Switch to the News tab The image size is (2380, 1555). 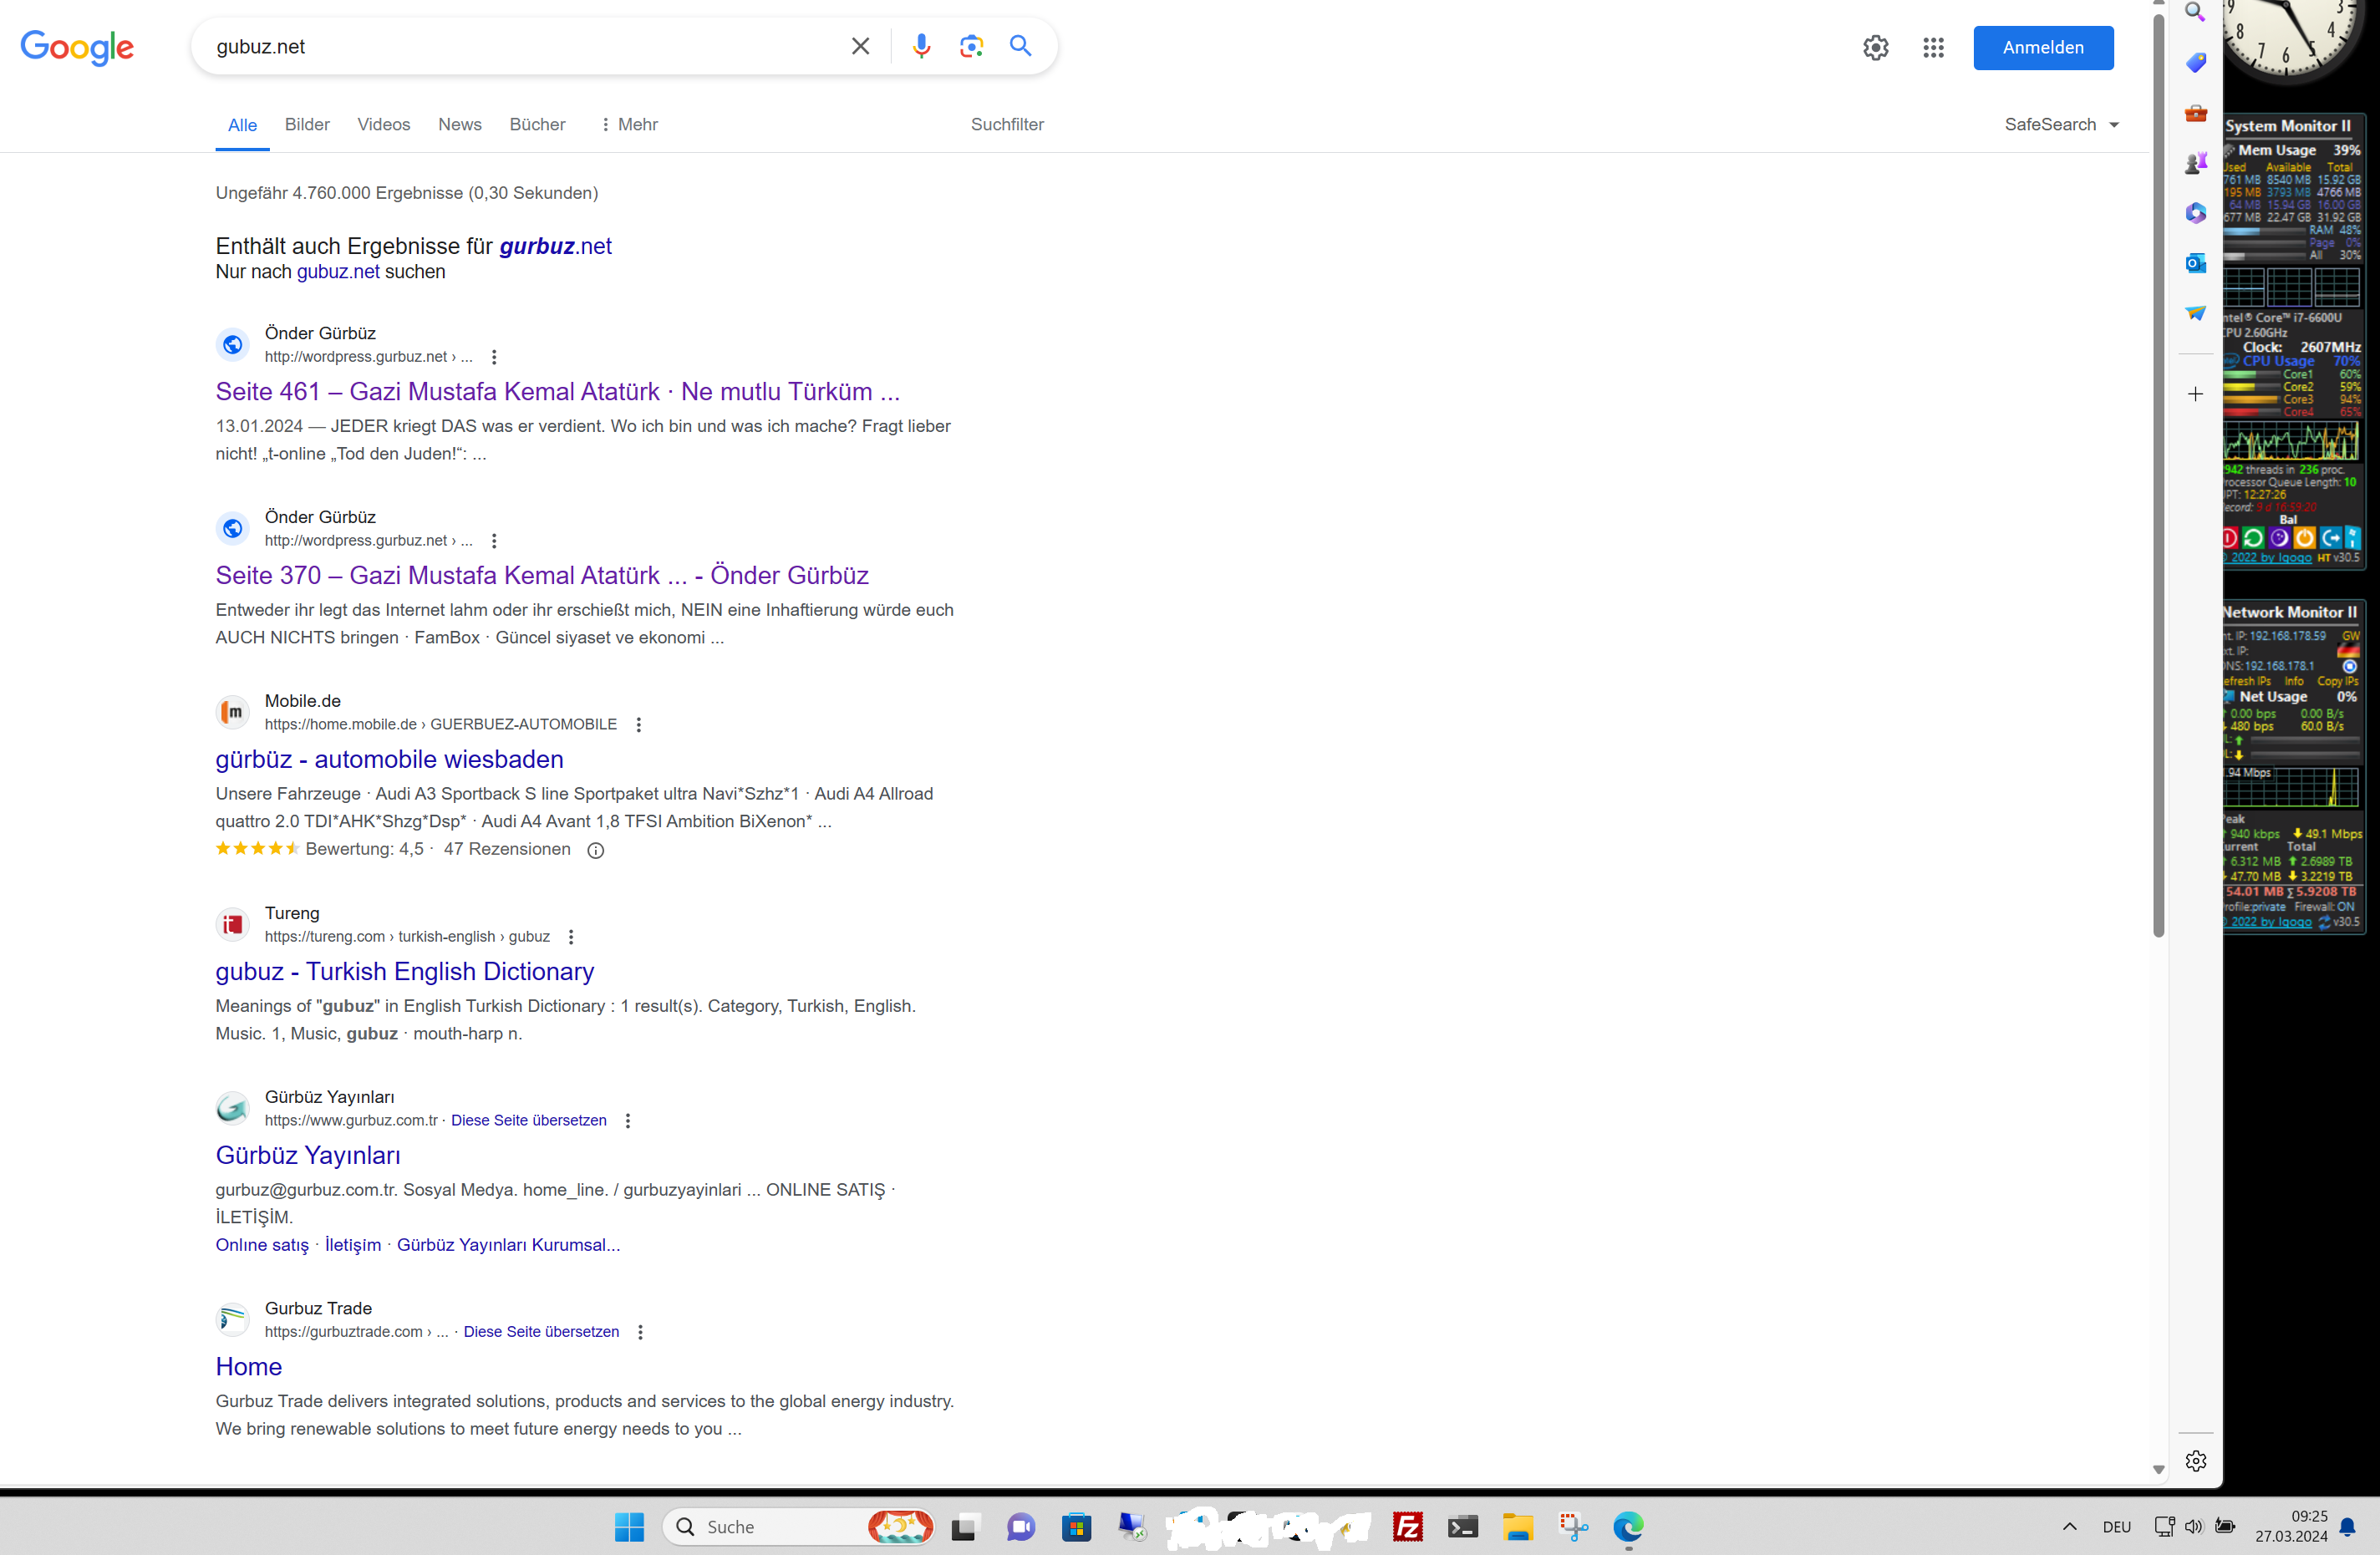pyautogui.click(x=460, y=124)
